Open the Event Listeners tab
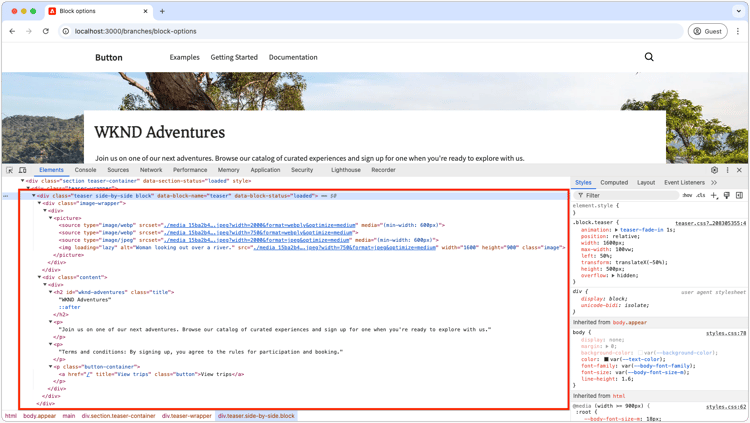This screenshot has height=423, width=750. 684,183
